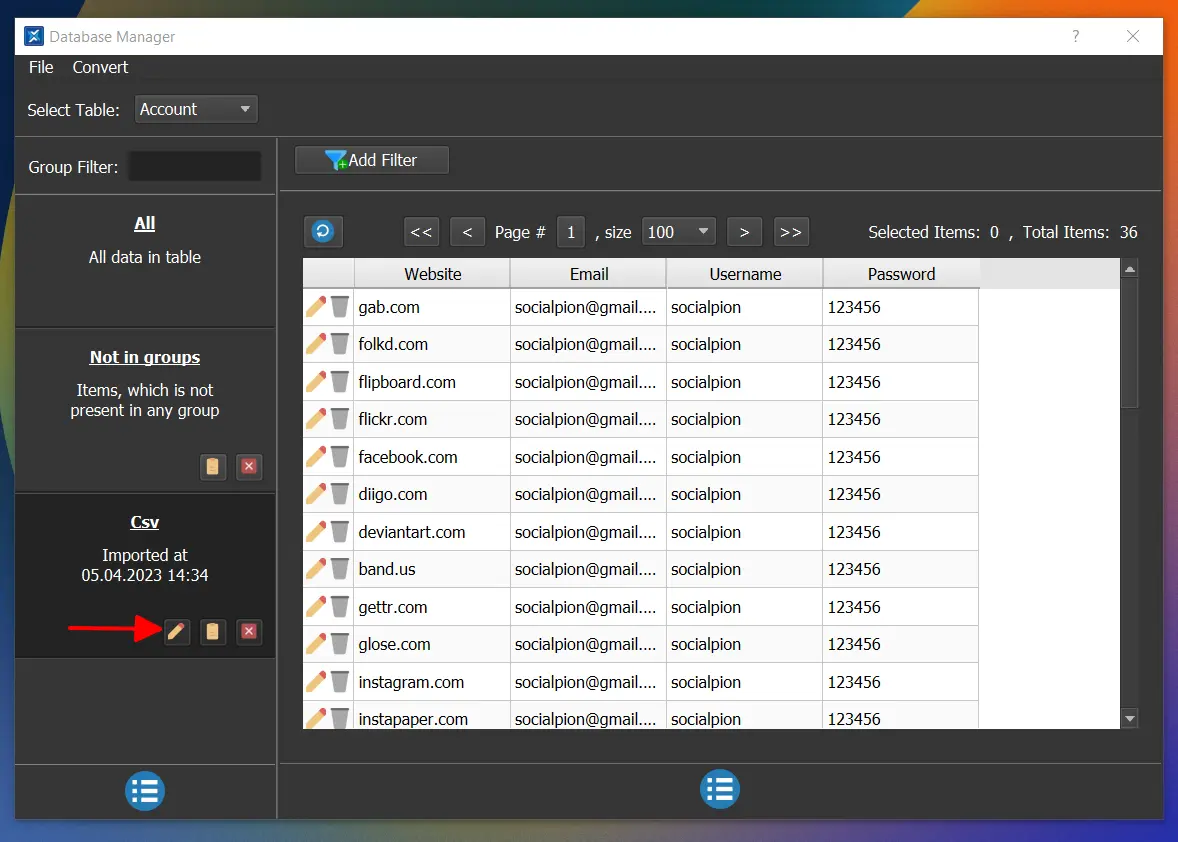Select the facebook.com website cell
The image size is (1178, 842).
[432, 457]
